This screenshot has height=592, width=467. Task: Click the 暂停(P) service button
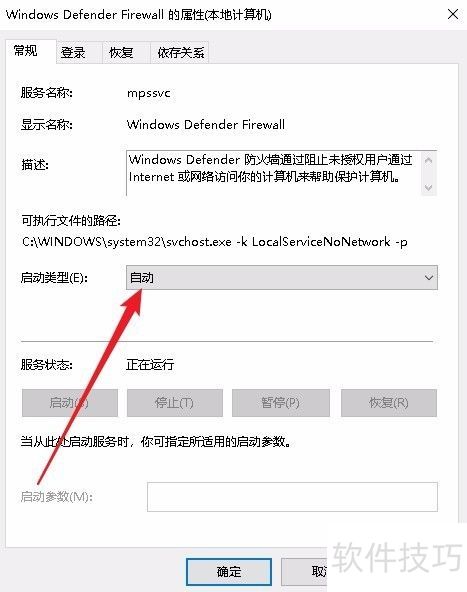[281, 403]
